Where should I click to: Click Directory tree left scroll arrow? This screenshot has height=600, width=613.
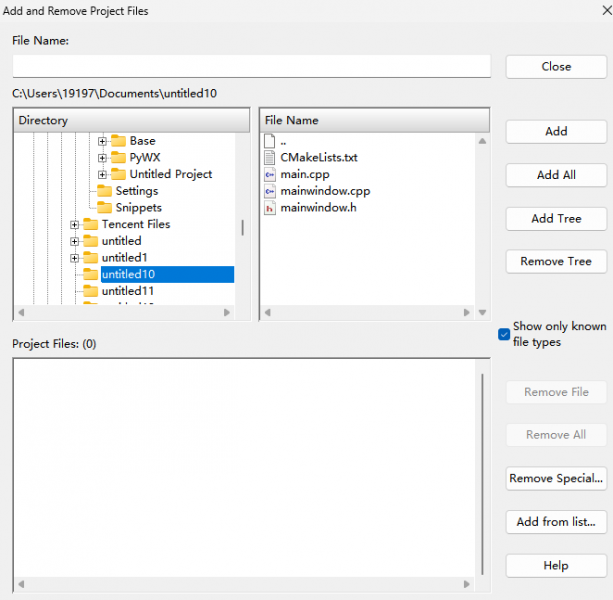(22, 312)
